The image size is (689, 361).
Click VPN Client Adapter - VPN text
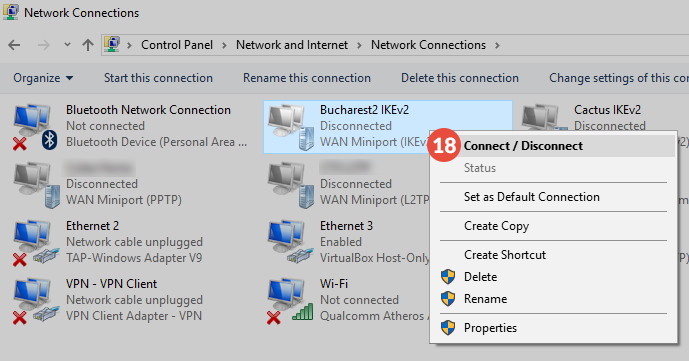click(x=134, y=316)
